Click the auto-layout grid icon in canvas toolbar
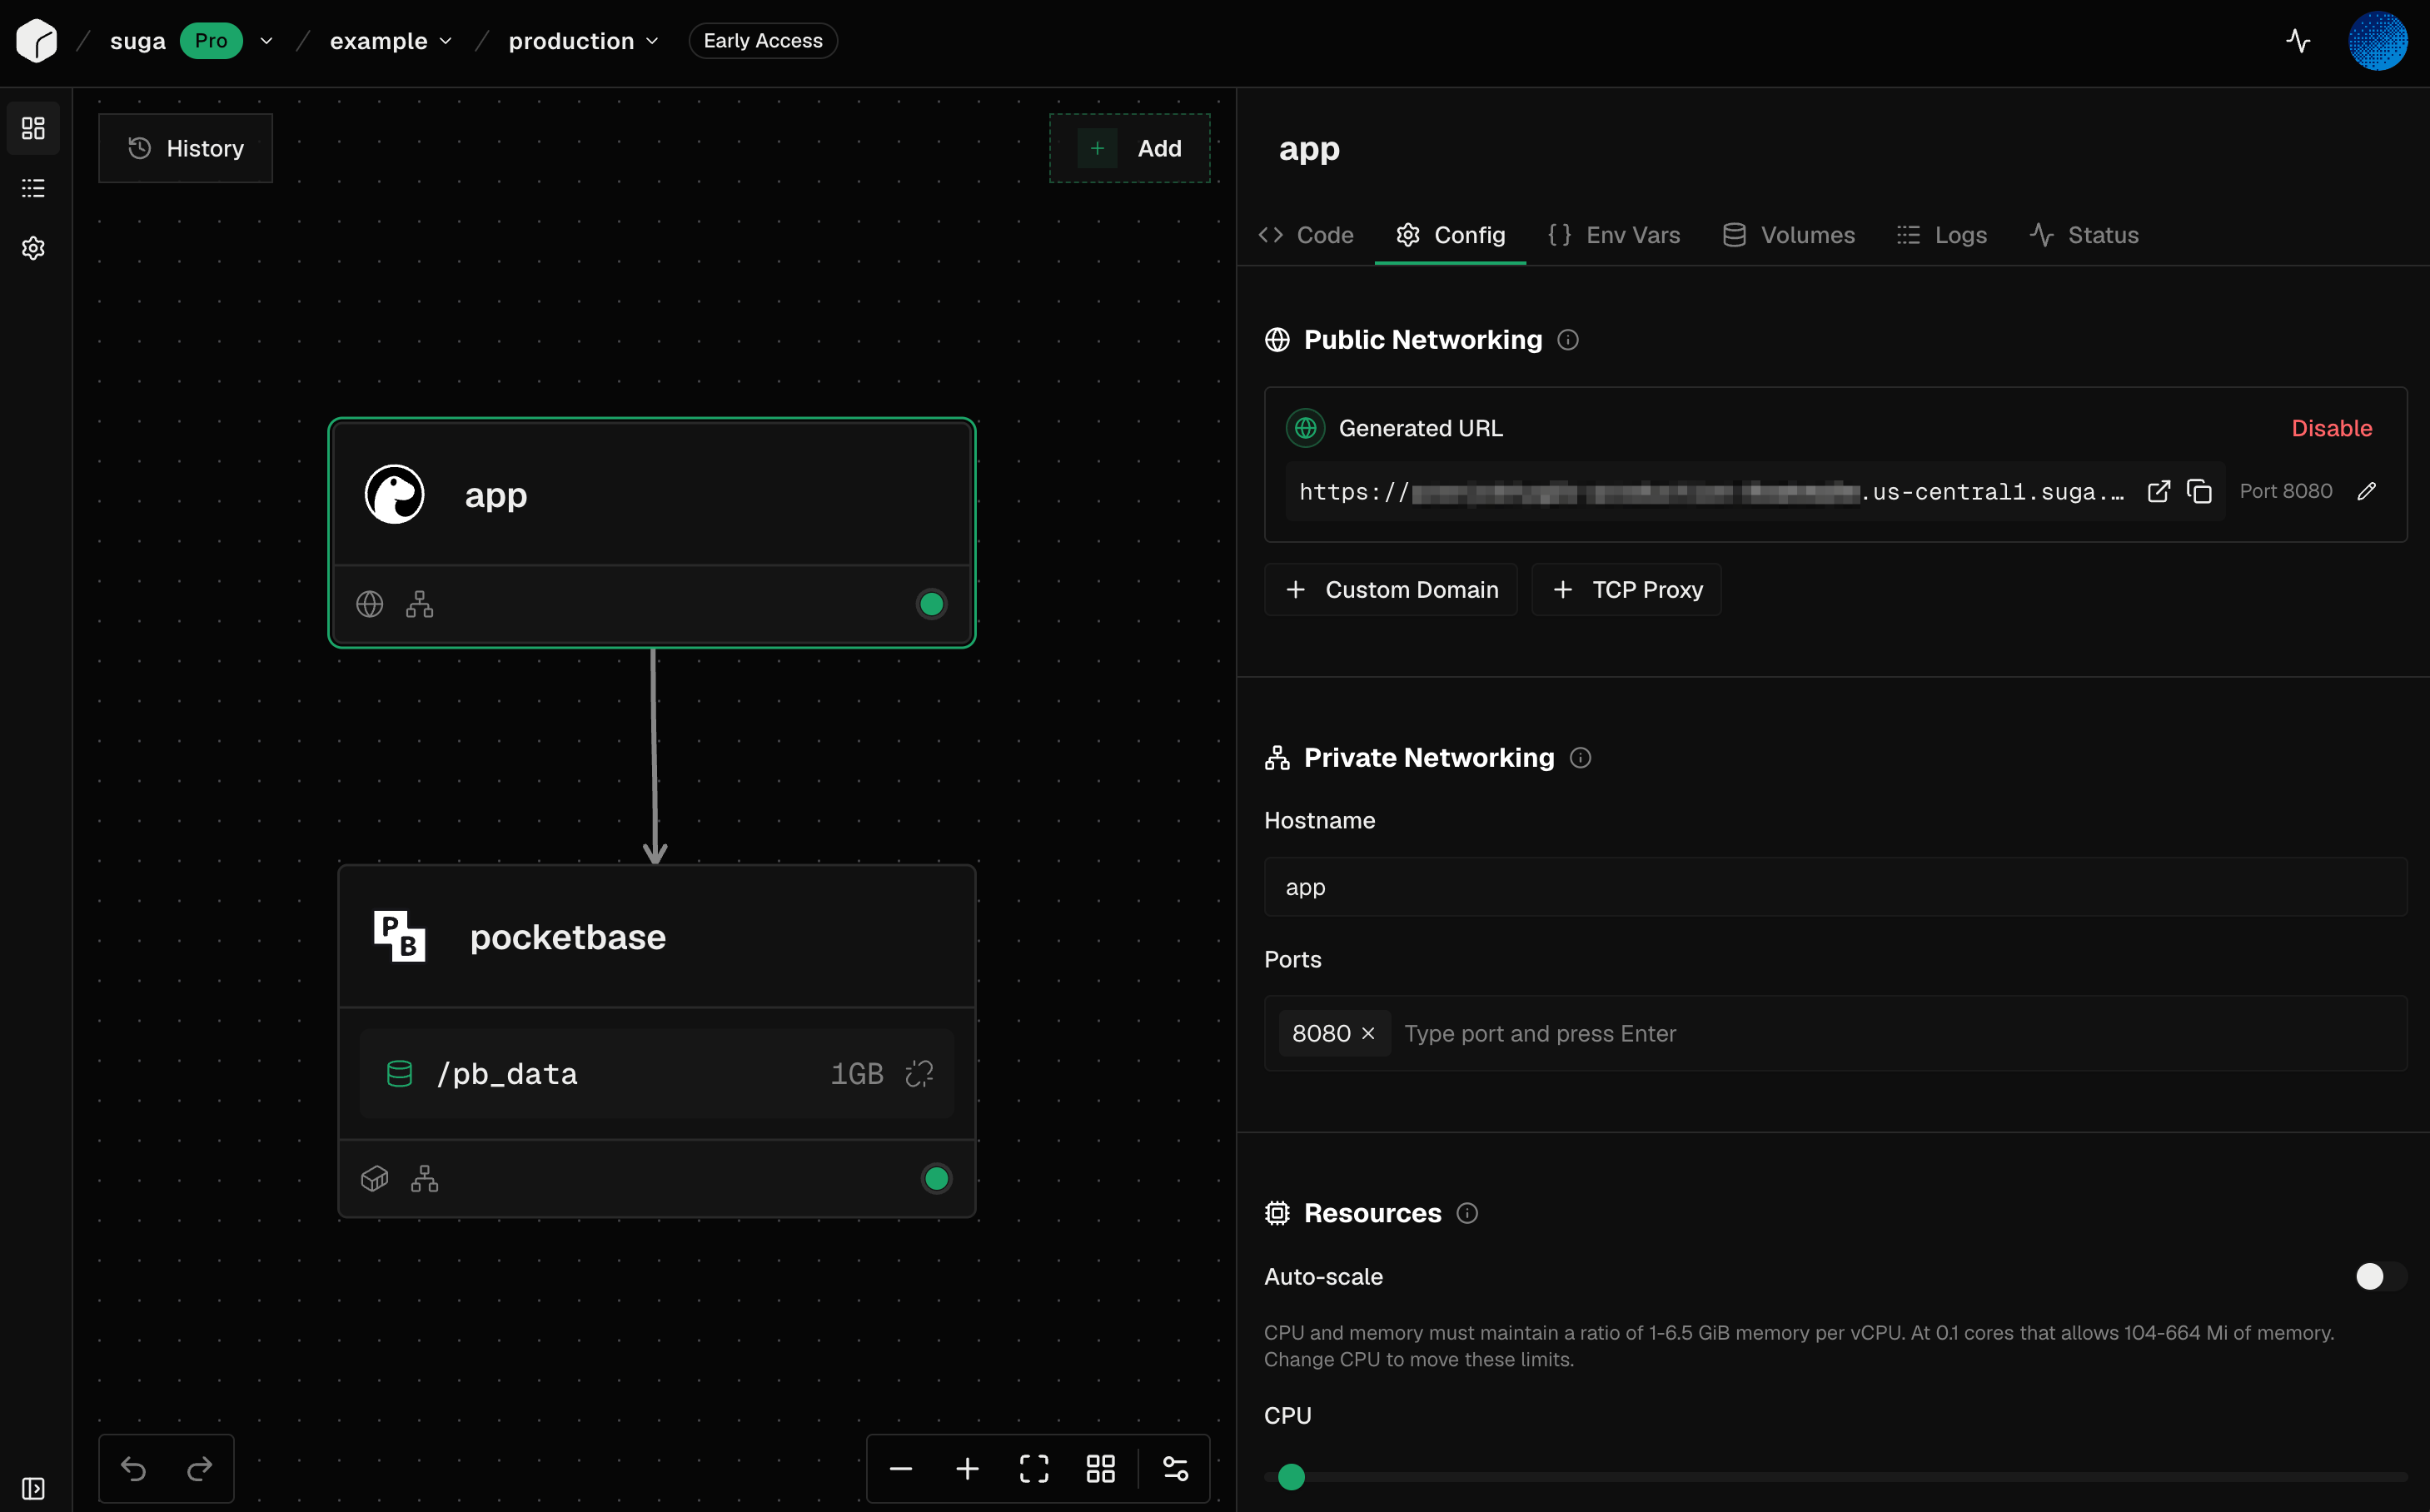Screen dimensions: 2430x1512 click(x=1100, y=1468)
